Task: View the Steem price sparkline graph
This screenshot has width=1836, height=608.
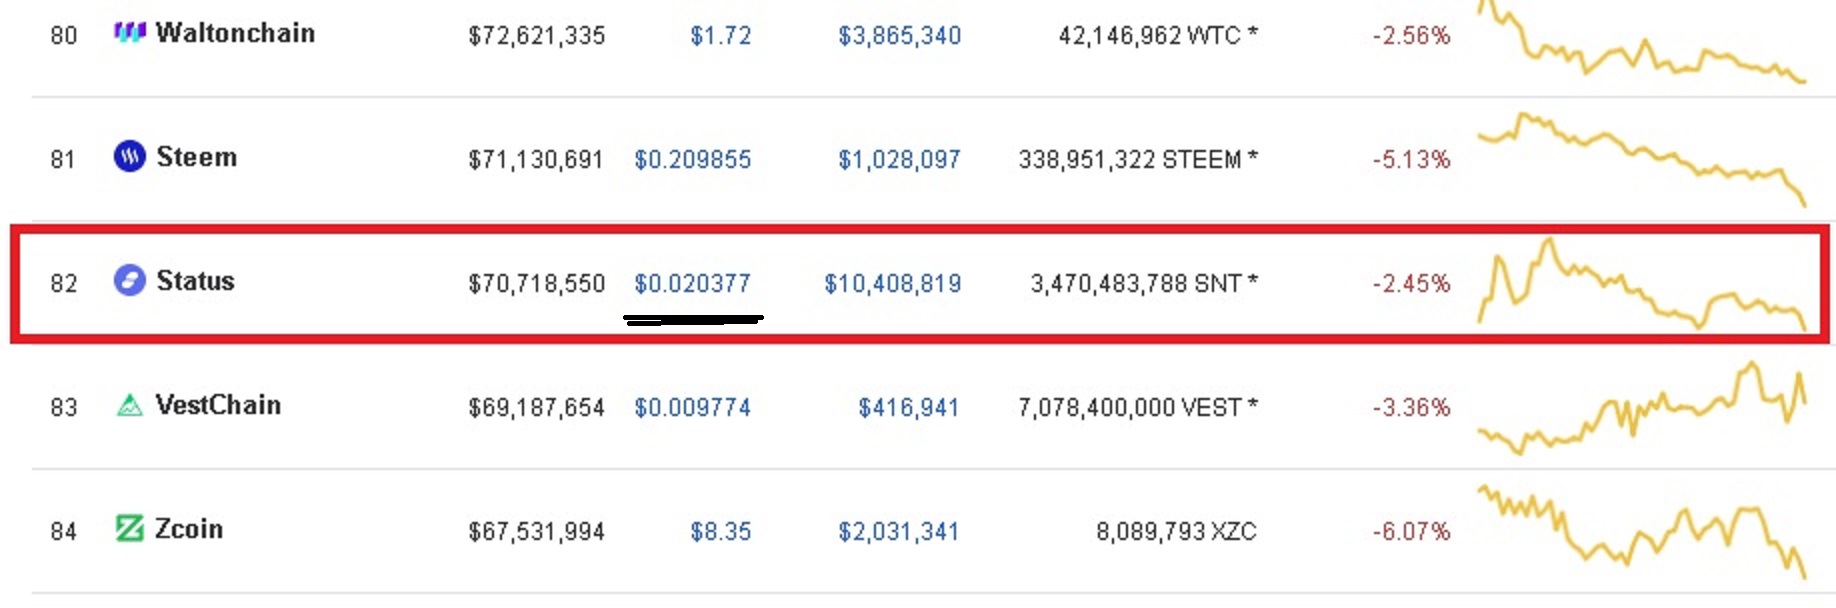Action: click(1642, 160)
